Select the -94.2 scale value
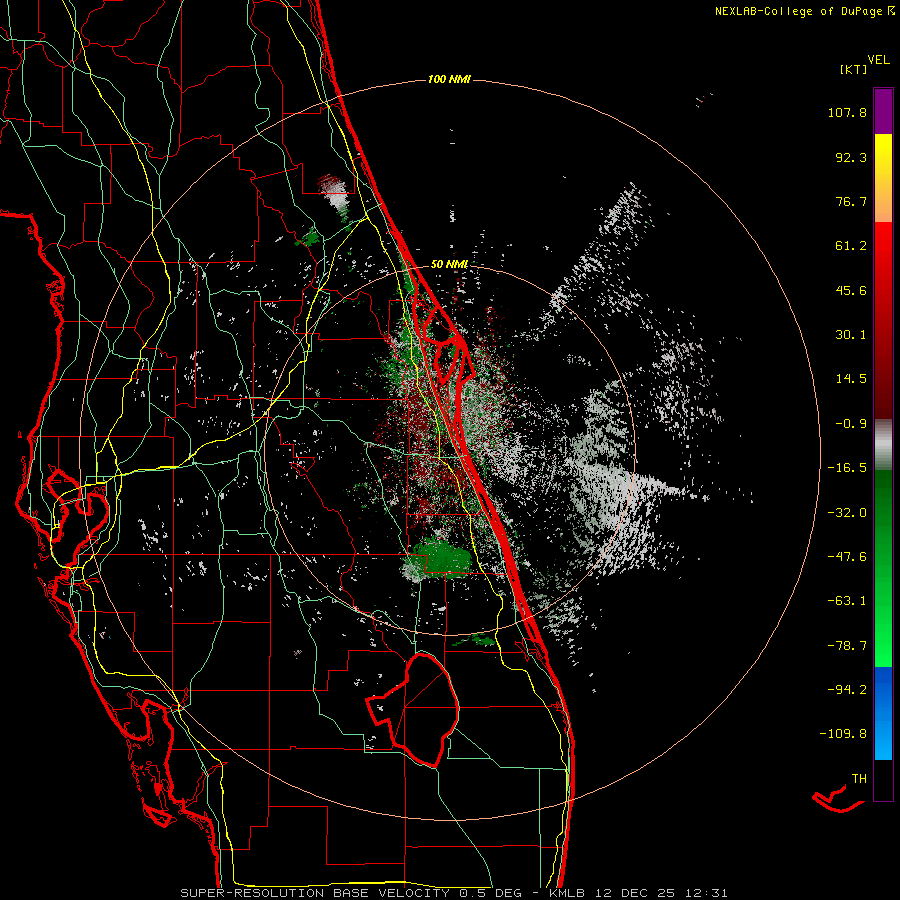The height and width of the screenshot is (900, 900). pyautogui.click(x=847, y=689)
